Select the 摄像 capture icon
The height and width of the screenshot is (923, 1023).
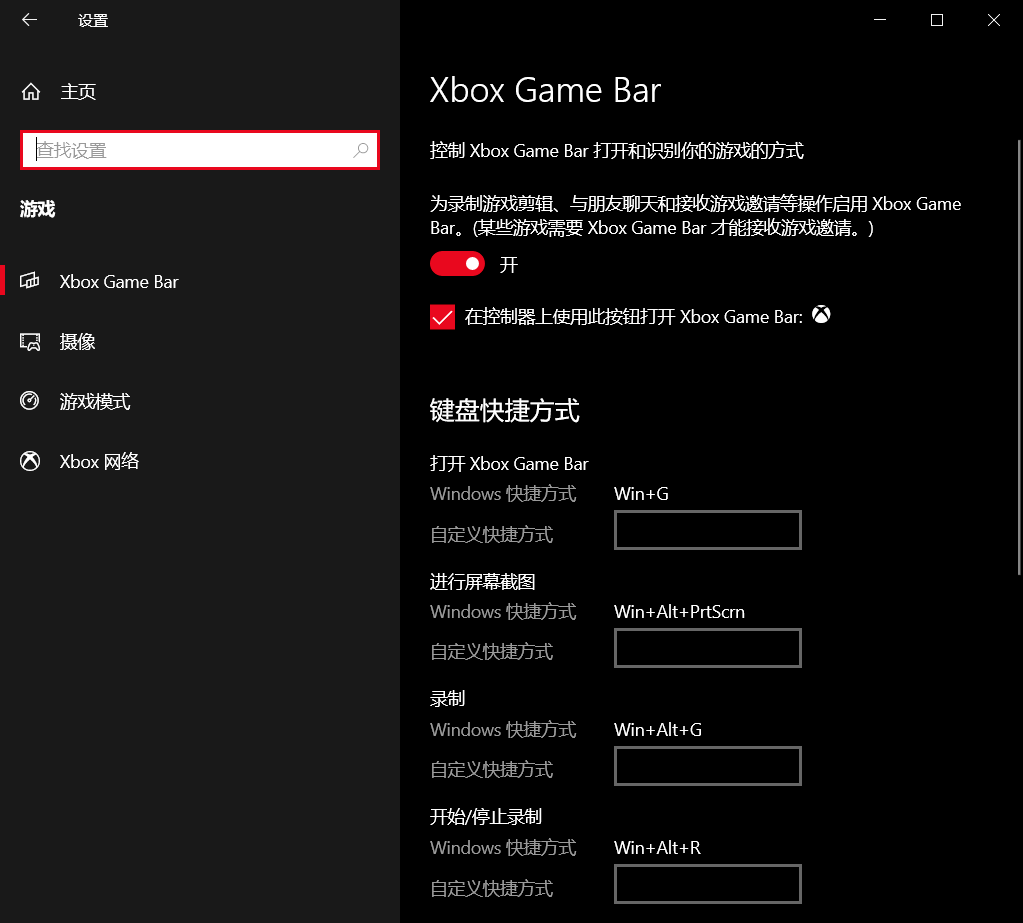[x=30, y=341]
